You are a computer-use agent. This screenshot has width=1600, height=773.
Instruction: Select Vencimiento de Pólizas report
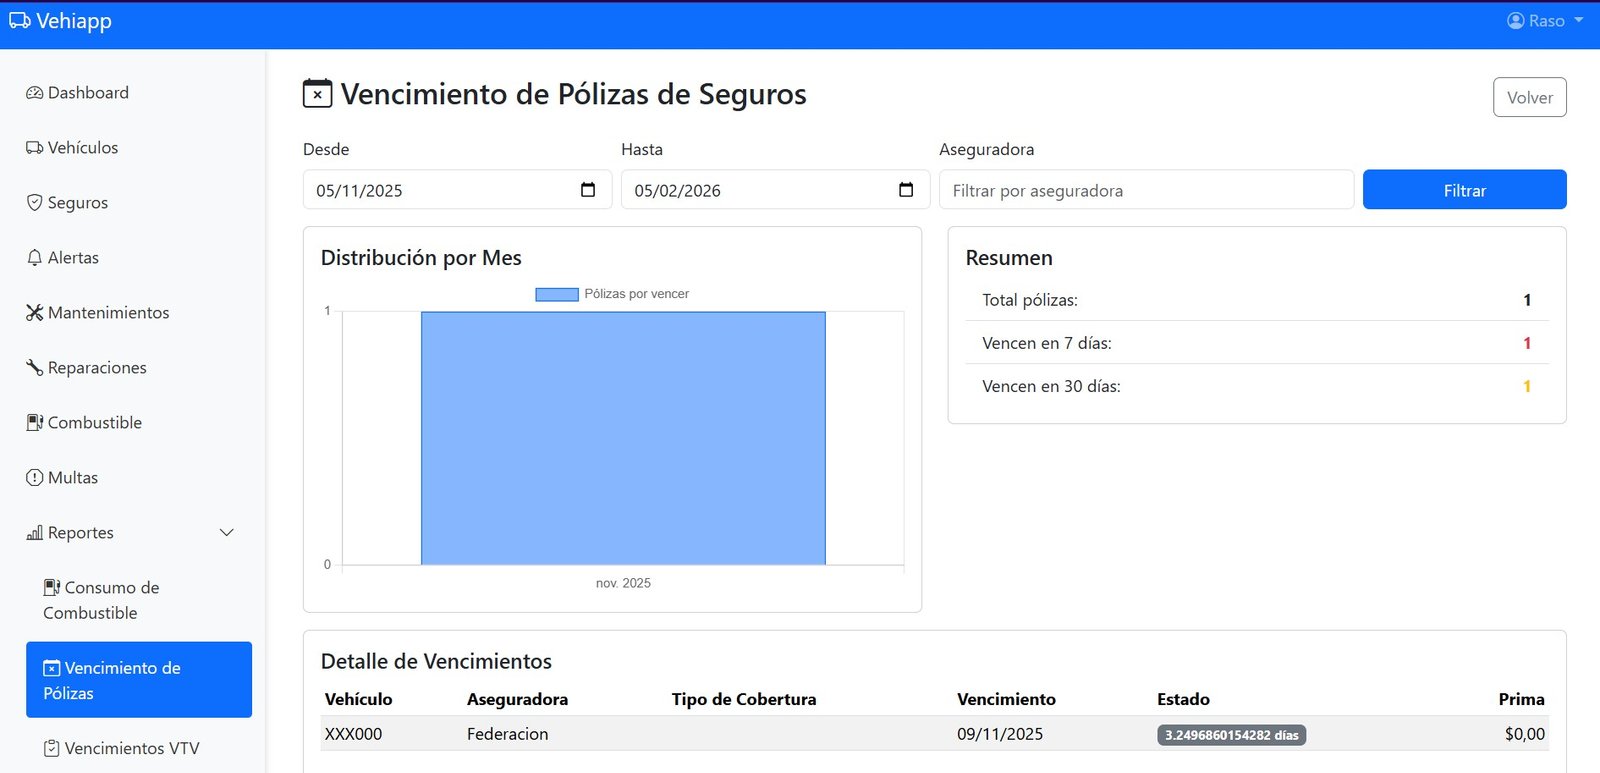tap(139, 680)
